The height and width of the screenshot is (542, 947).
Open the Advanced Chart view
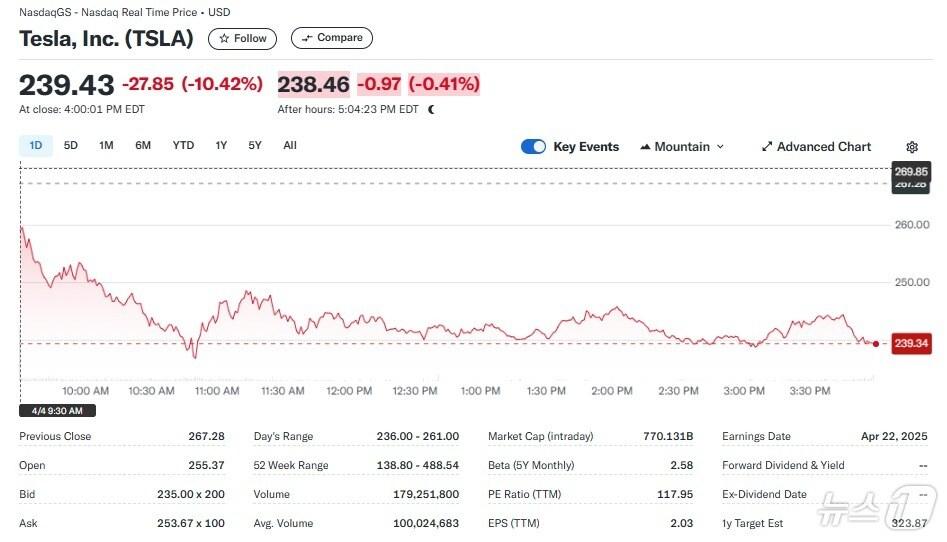pyautogui.click(x=816, y=147)
